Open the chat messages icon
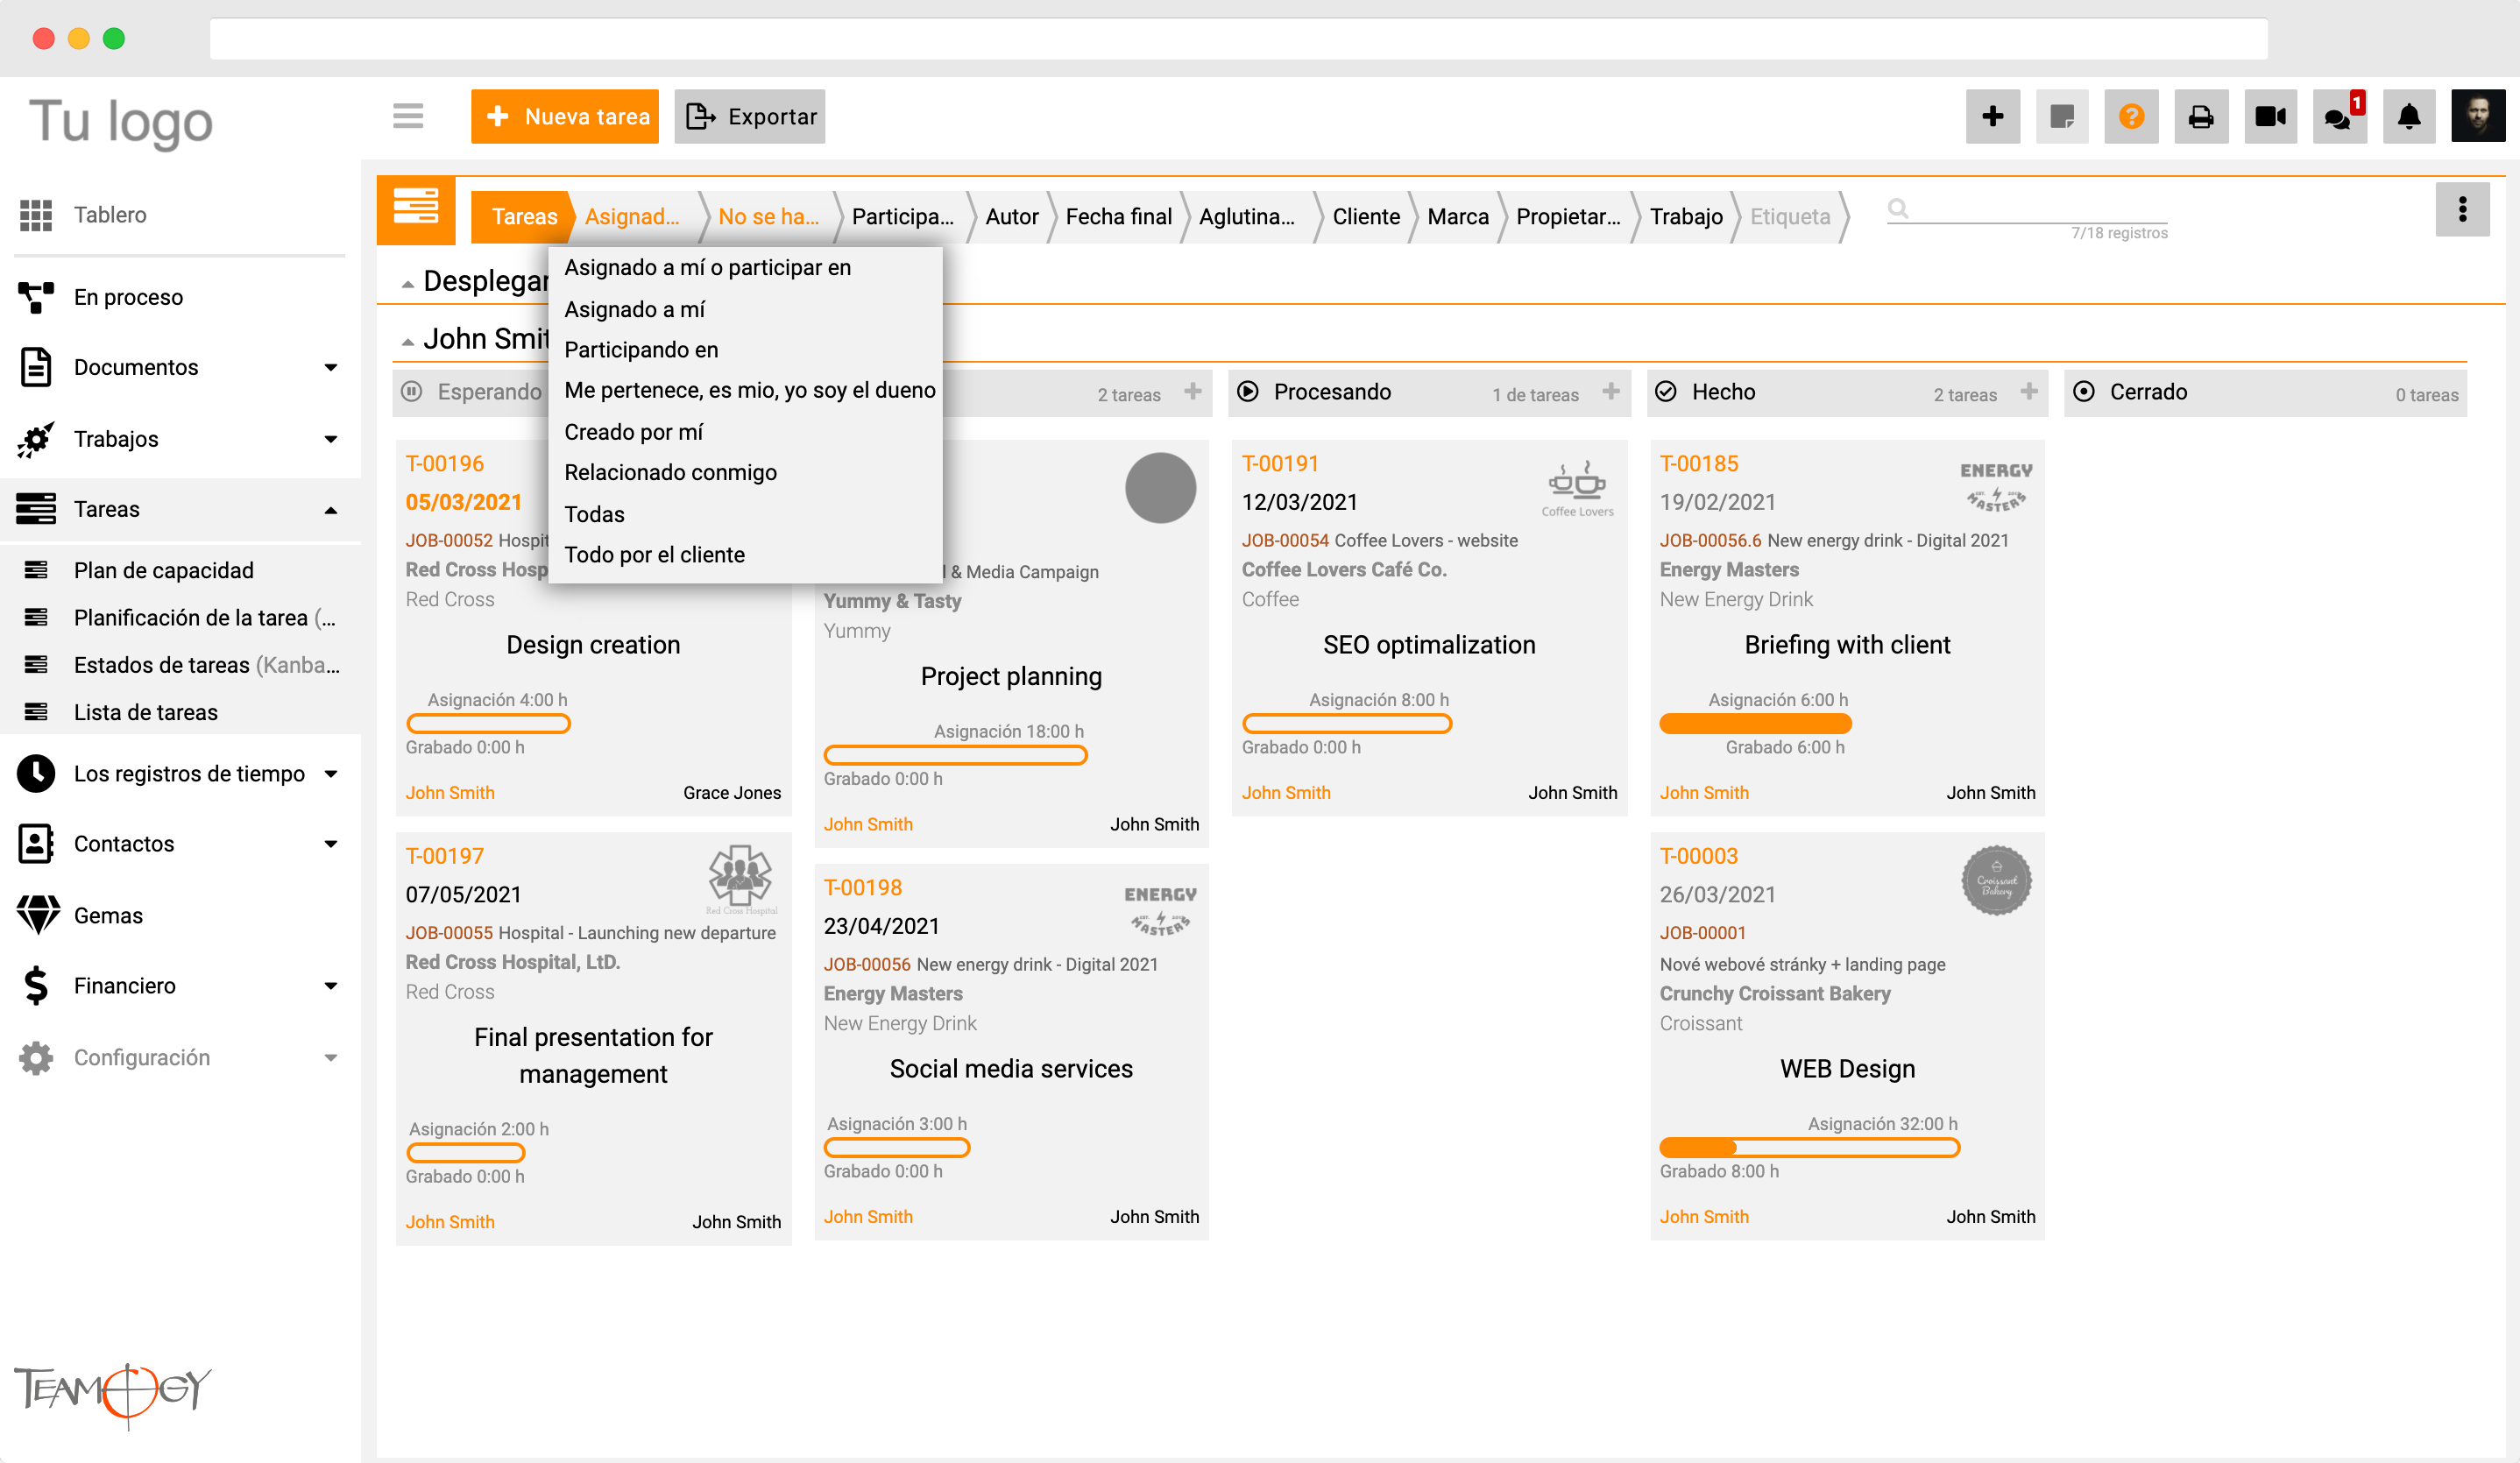Viewport: 2520px width, 1463px height. [2339, 117]
